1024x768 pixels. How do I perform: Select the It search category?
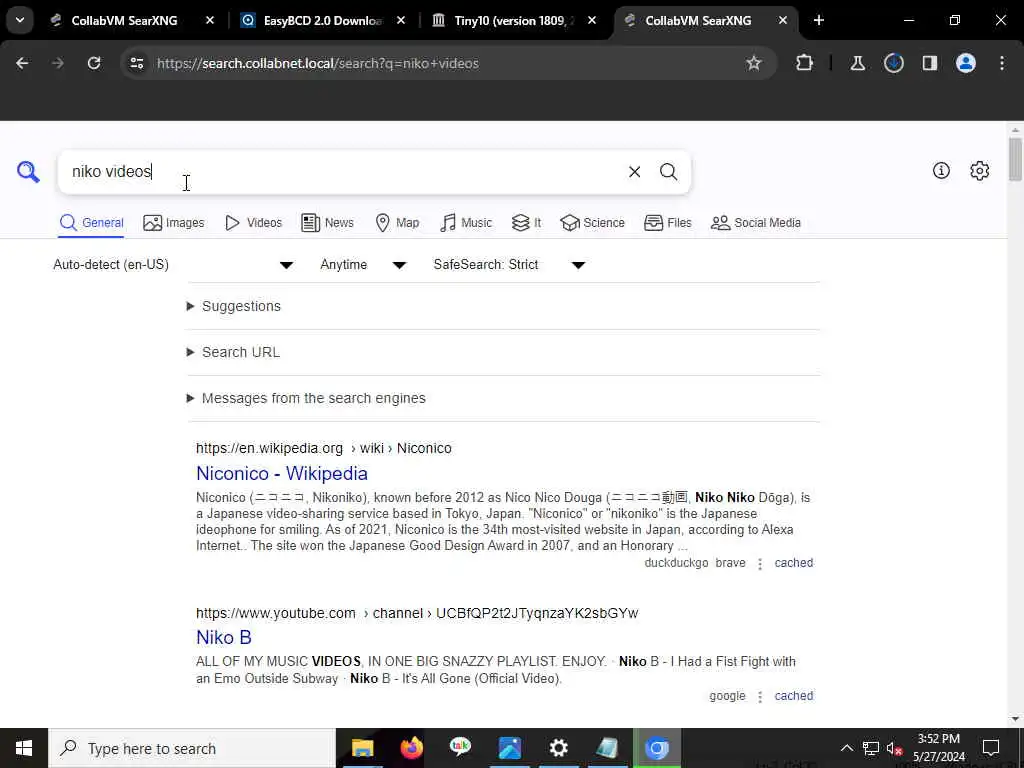(x=526, y=223)
